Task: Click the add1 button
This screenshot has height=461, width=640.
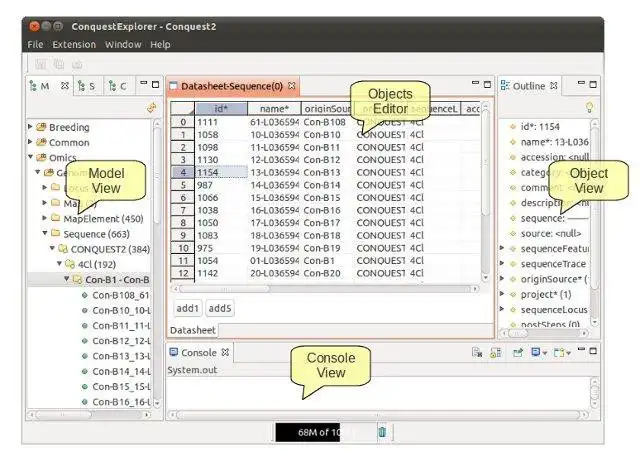Action: tap(187, 308)
